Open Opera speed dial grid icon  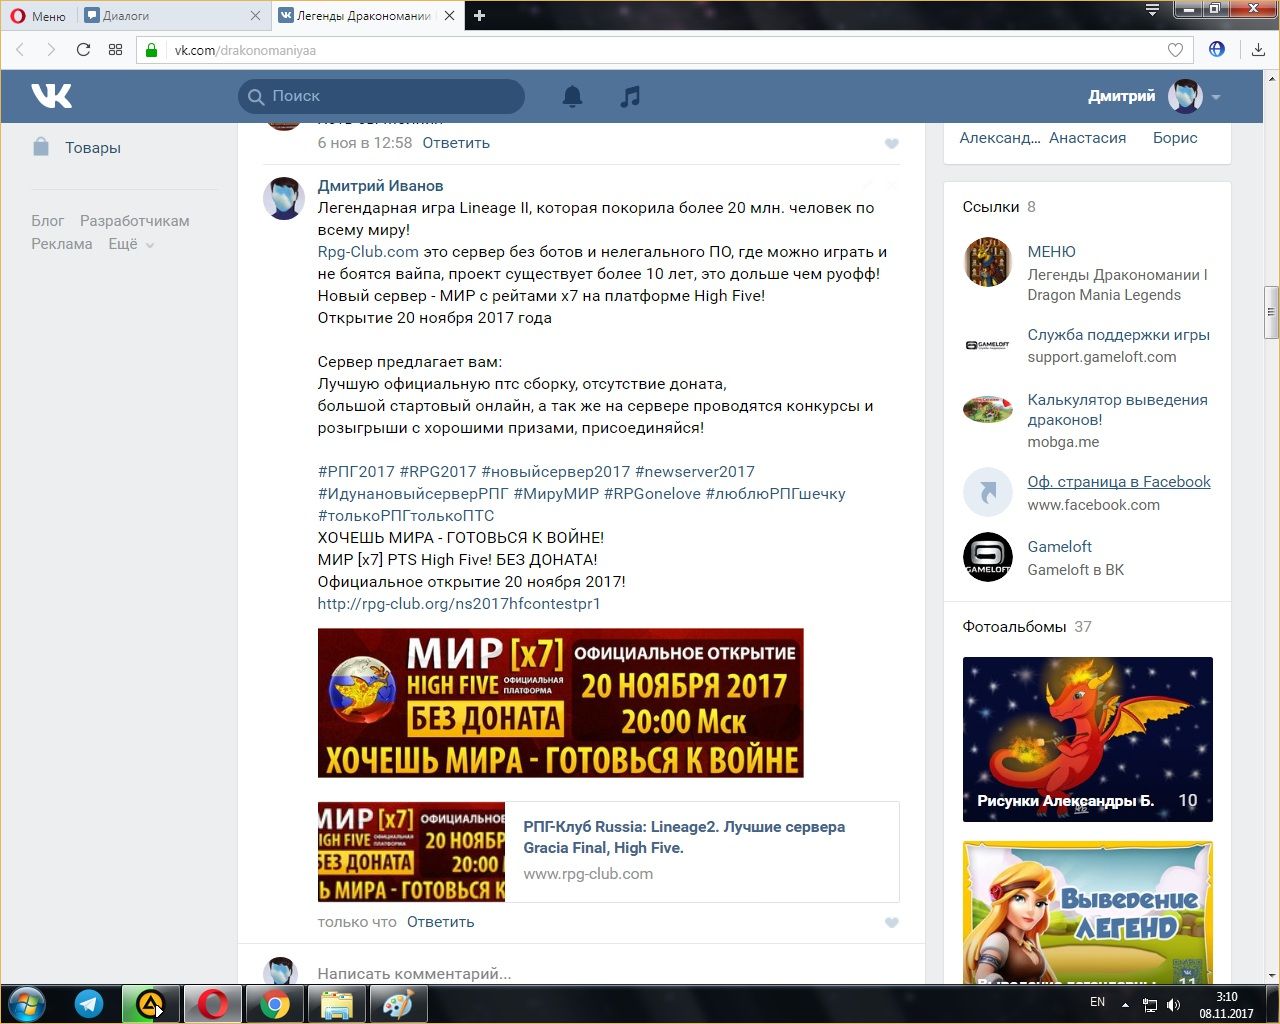pos(115,50)
